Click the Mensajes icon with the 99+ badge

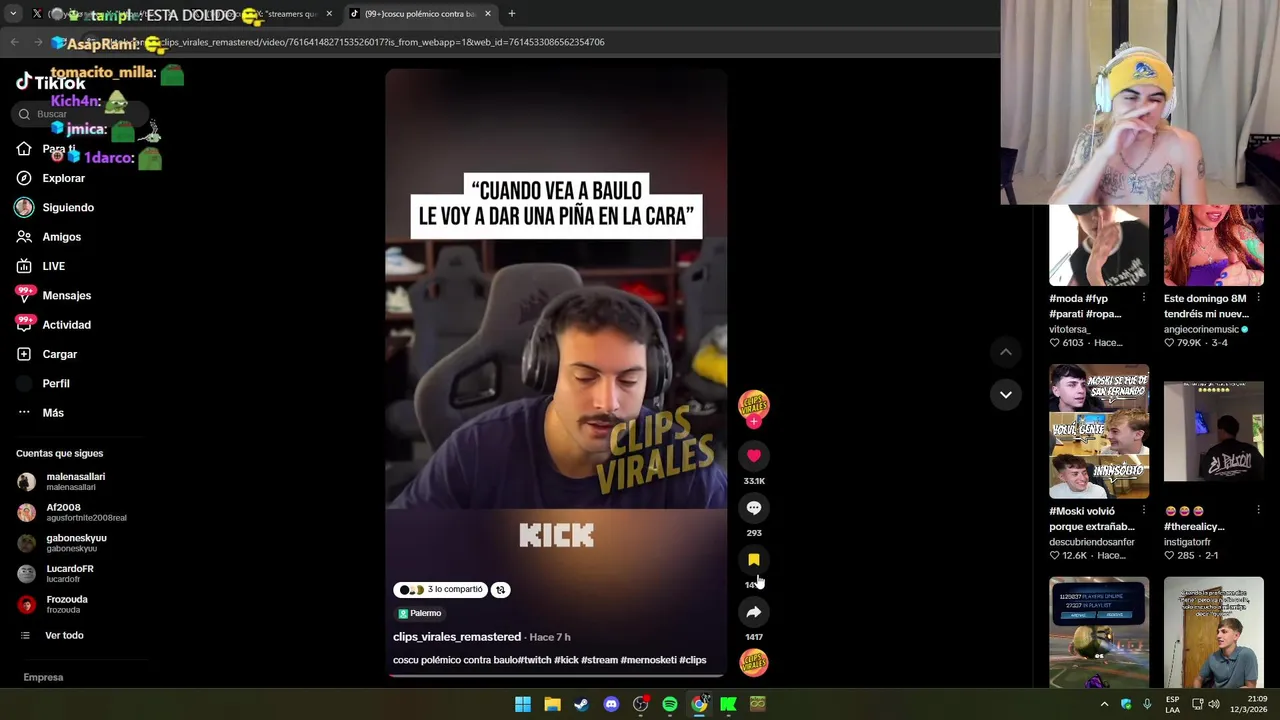pyautogui.click(x=24, y=295)
